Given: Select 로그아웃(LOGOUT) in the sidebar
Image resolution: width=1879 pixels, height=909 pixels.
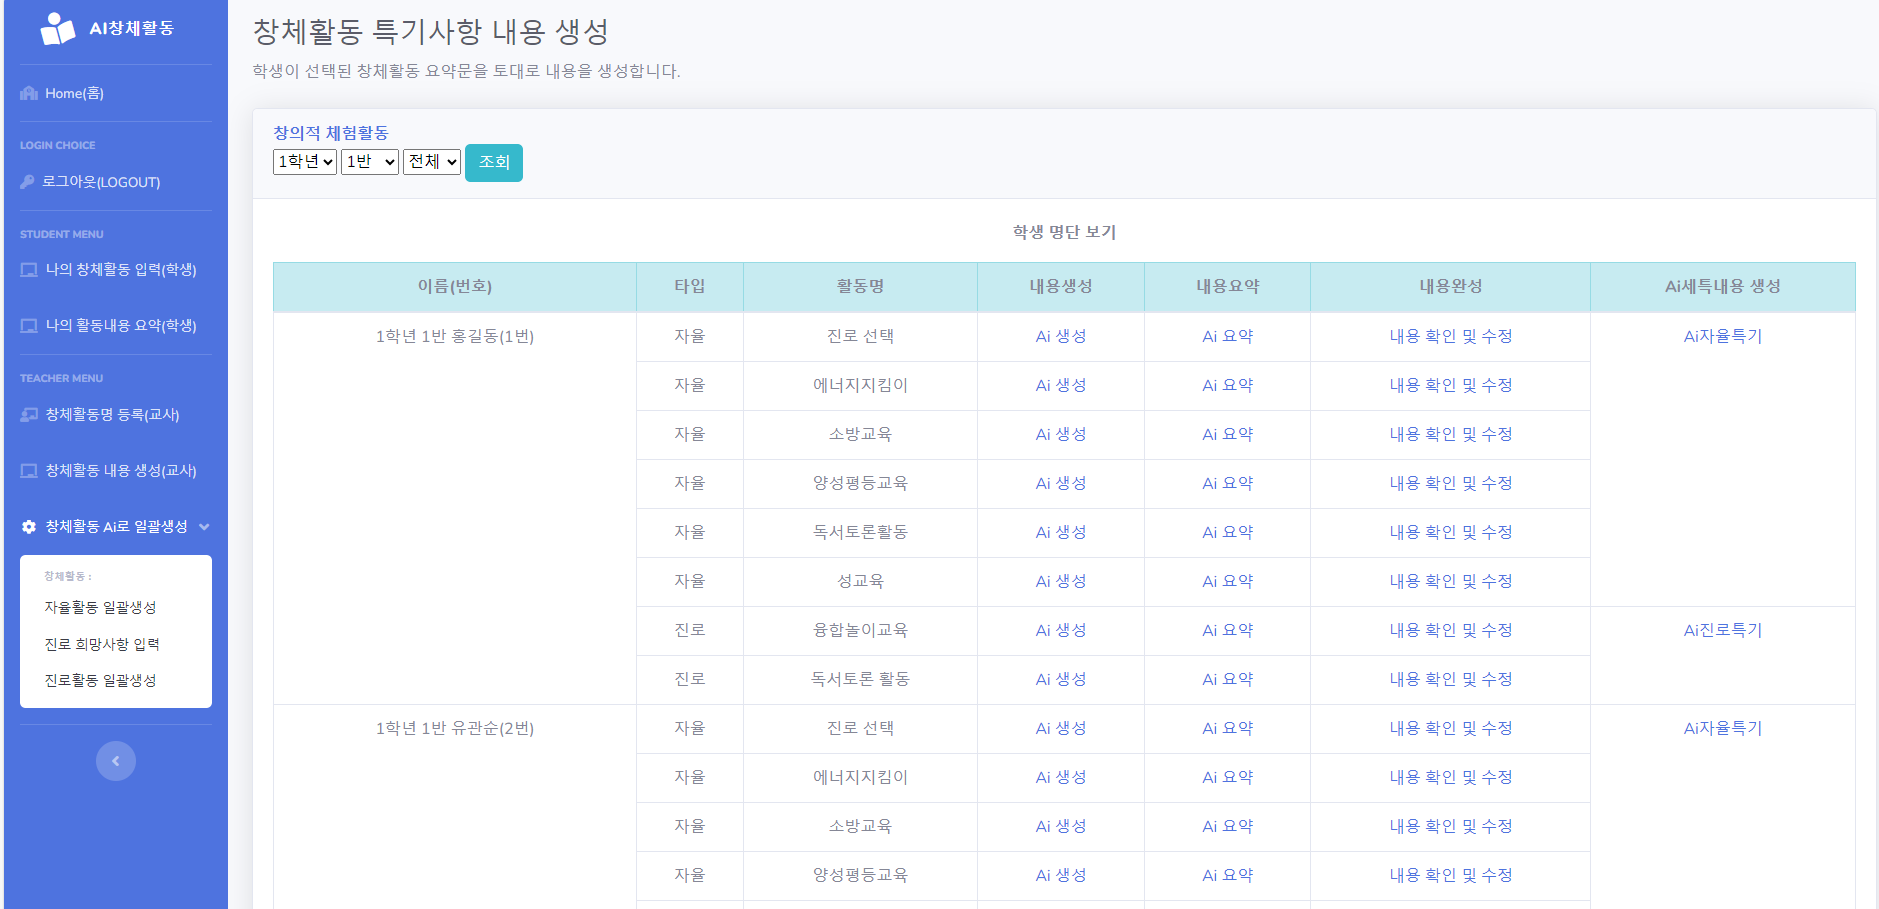Looking at the screenshot, I should coord(101,182).
